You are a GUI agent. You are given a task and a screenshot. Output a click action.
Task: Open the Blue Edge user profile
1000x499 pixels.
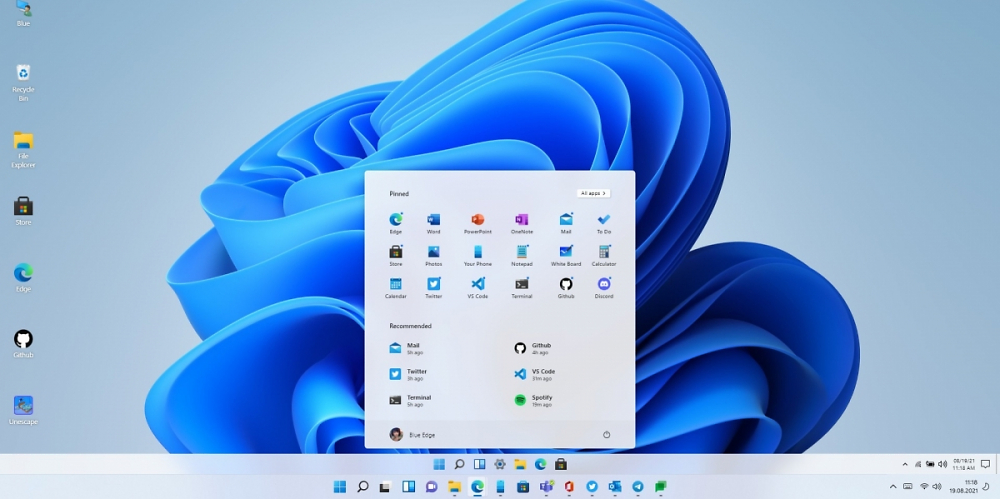tap(413, 435)
